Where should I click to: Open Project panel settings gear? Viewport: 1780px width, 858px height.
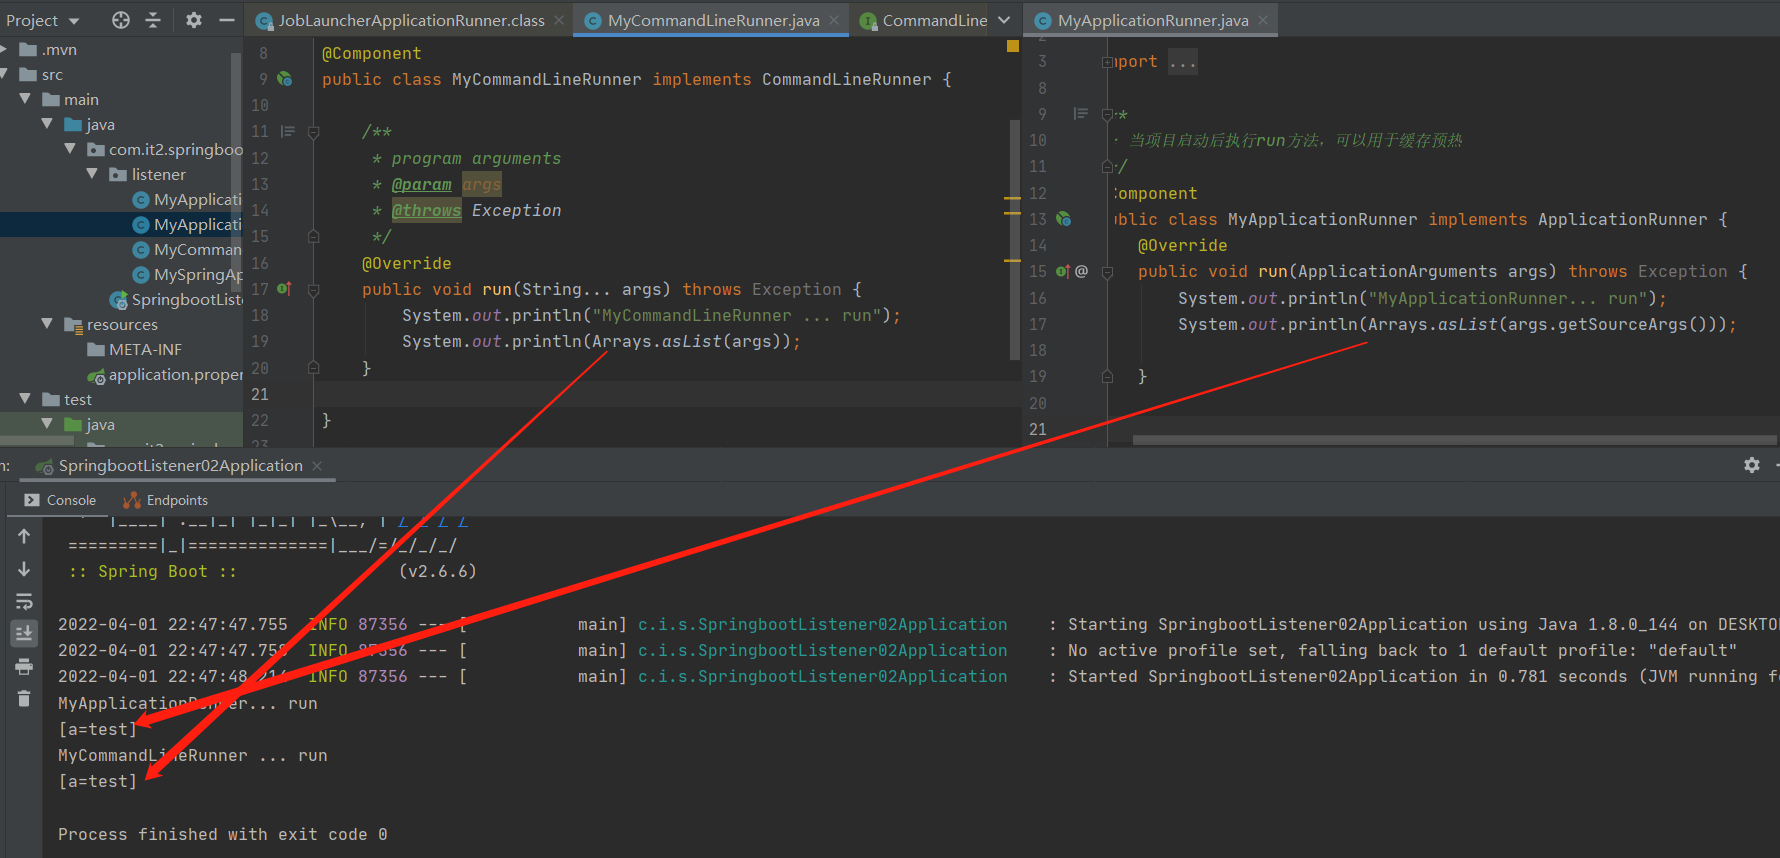point(194,20)
